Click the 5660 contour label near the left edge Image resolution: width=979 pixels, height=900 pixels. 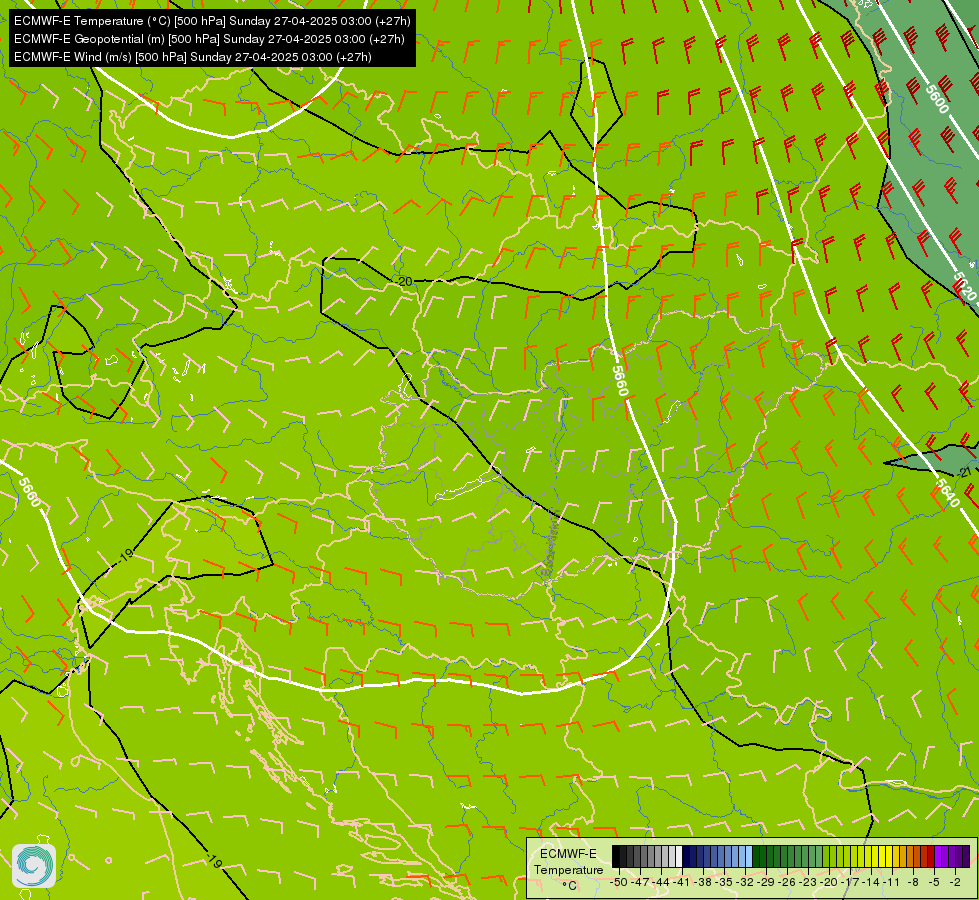pyautogui.click(x=29, y=492)
